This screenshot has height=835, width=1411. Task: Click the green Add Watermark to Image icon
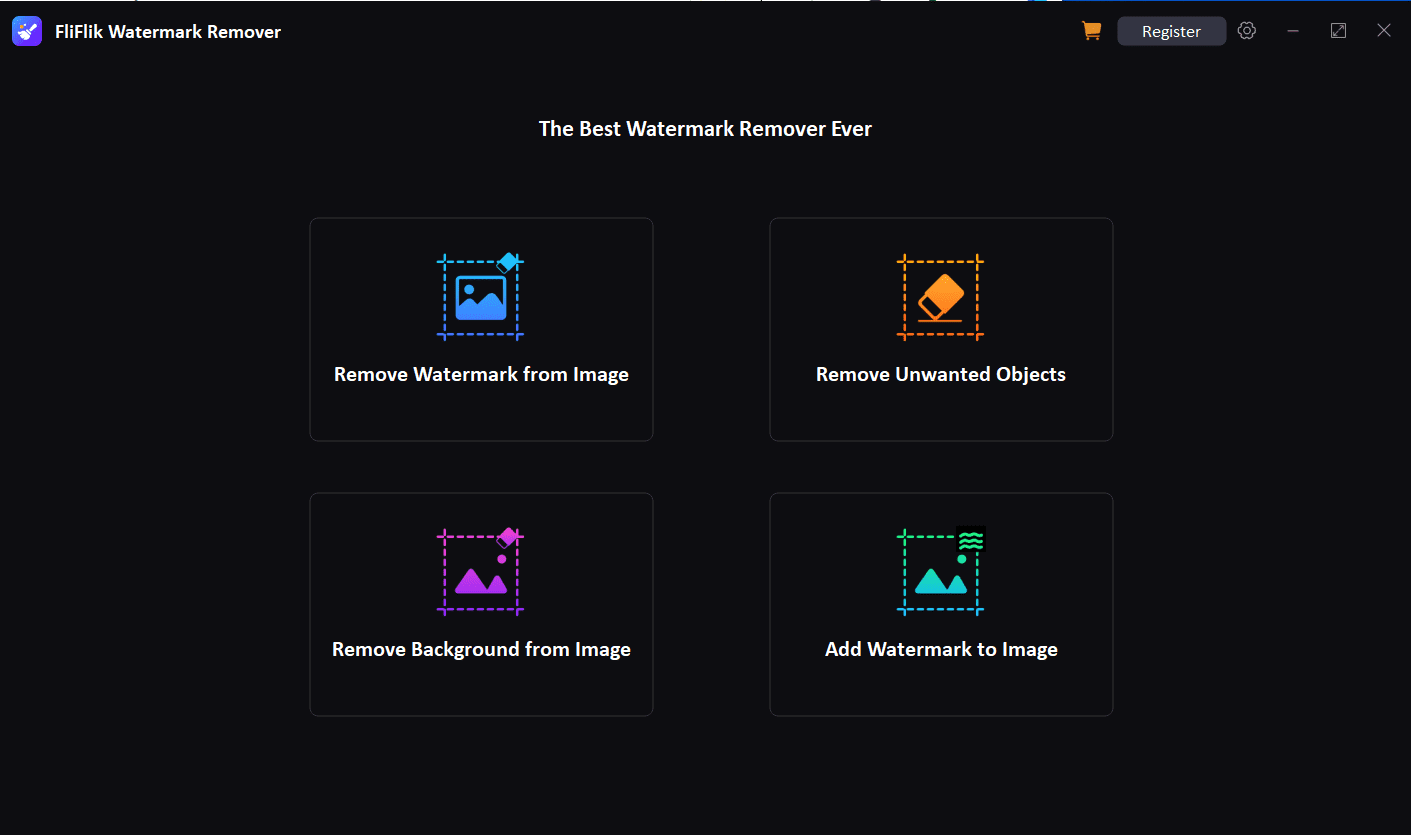941,571
